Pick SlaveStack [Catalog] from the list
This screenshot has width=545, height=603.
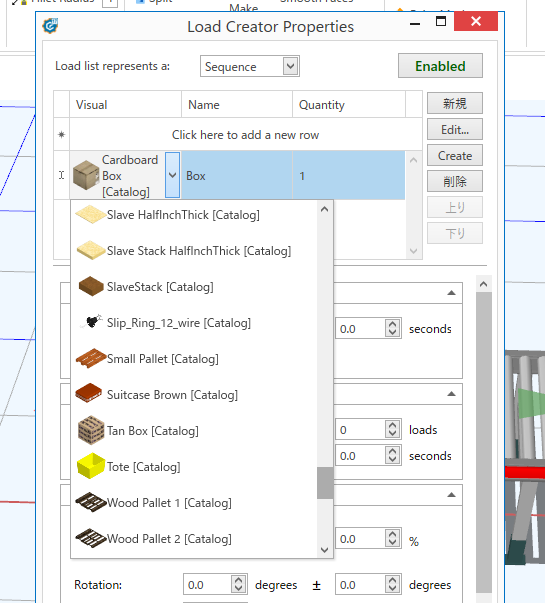click(195, 287)
